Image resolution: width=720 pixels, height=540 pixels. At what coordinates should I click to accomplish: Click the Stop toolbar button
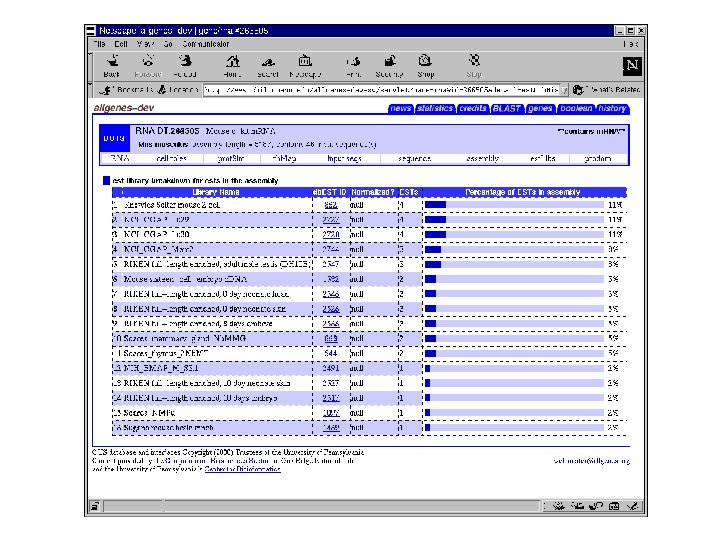(474, 66)
